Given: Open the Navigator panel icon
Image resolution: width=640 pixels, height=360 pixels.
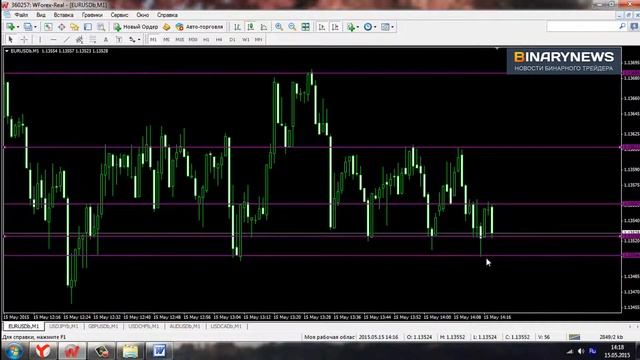Looking at the screenshot, I should tap(74, 27).
